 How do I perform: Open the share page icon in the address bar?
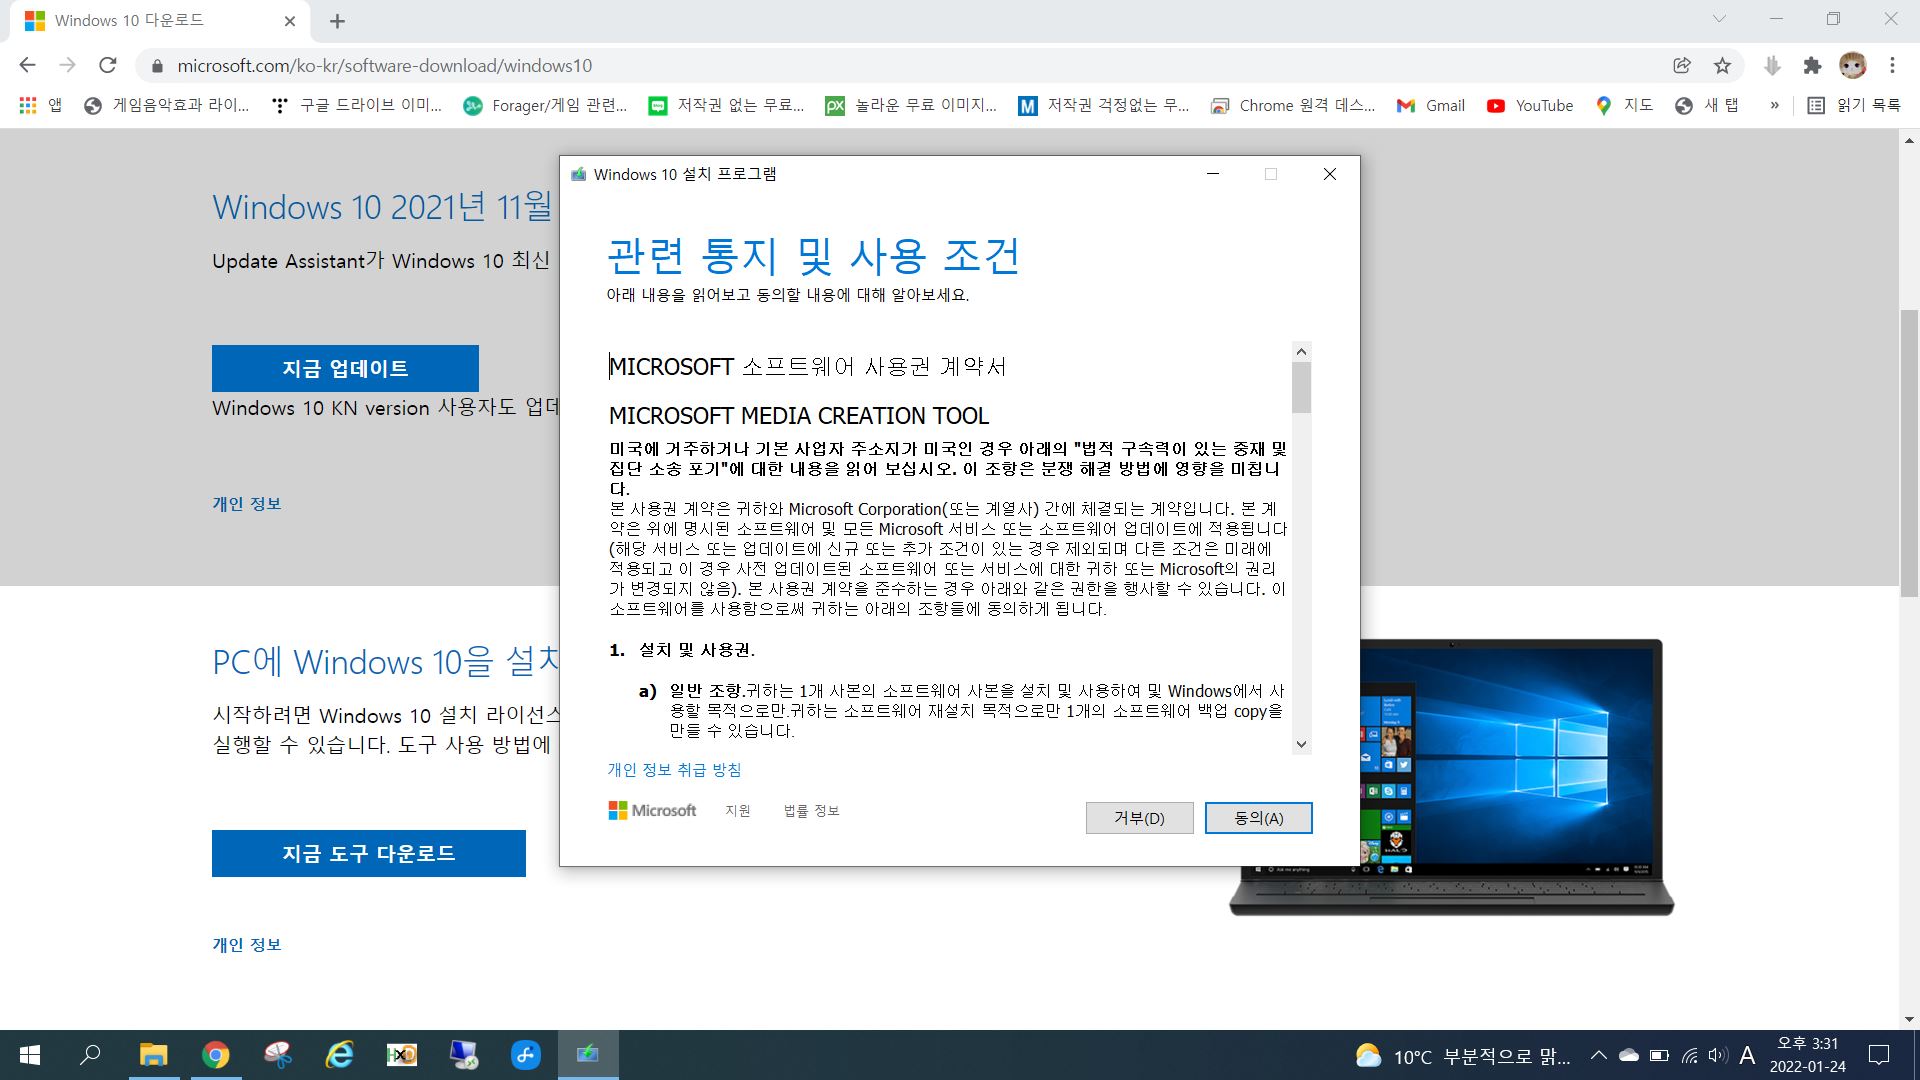click(1682, 66)
